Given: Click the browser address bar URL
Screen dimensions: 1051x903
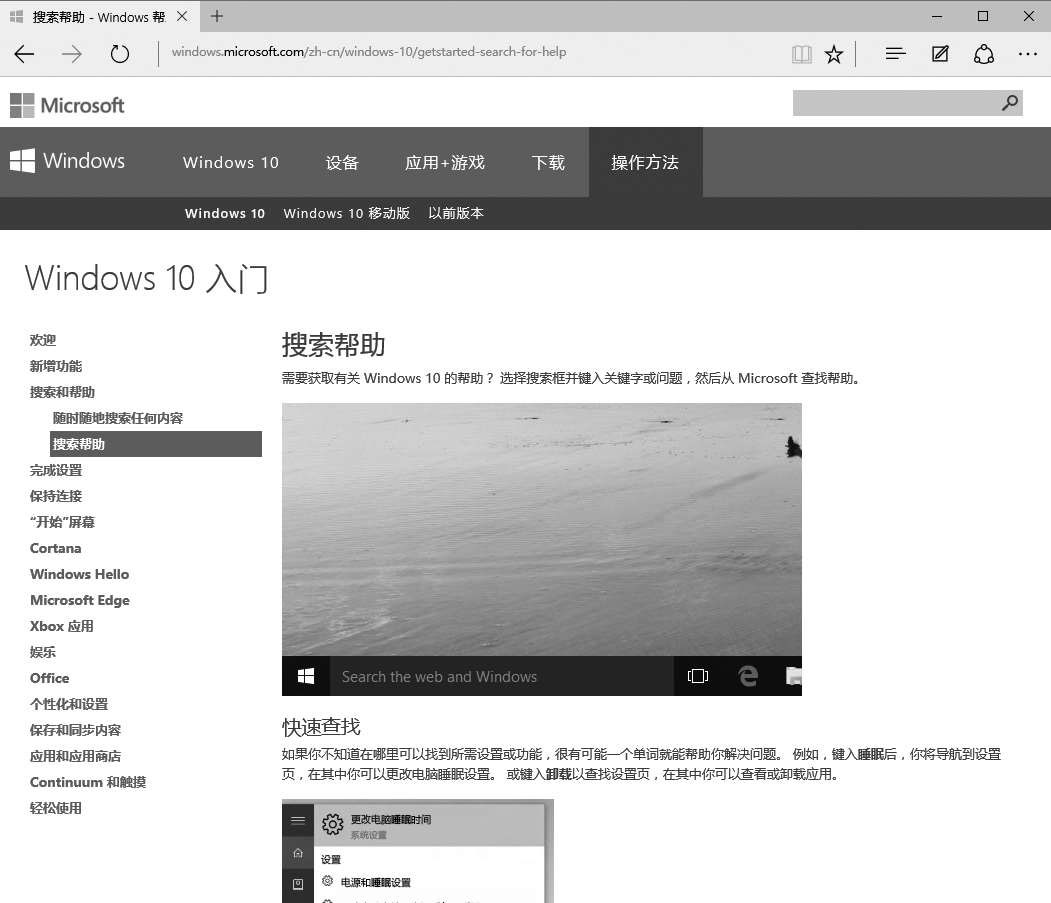Looking at the screenshot, I should tap(369, 52).
